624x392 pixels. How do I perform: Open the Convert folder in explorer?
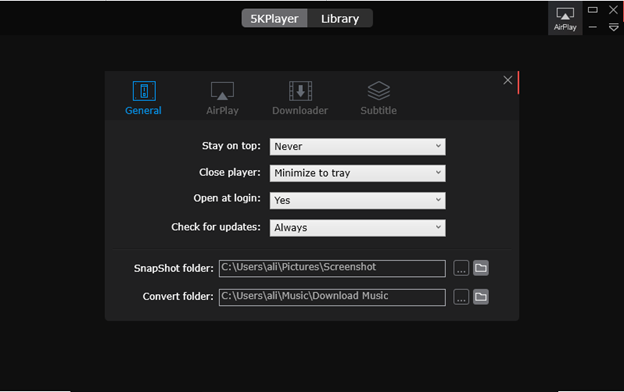click(481, 297)
